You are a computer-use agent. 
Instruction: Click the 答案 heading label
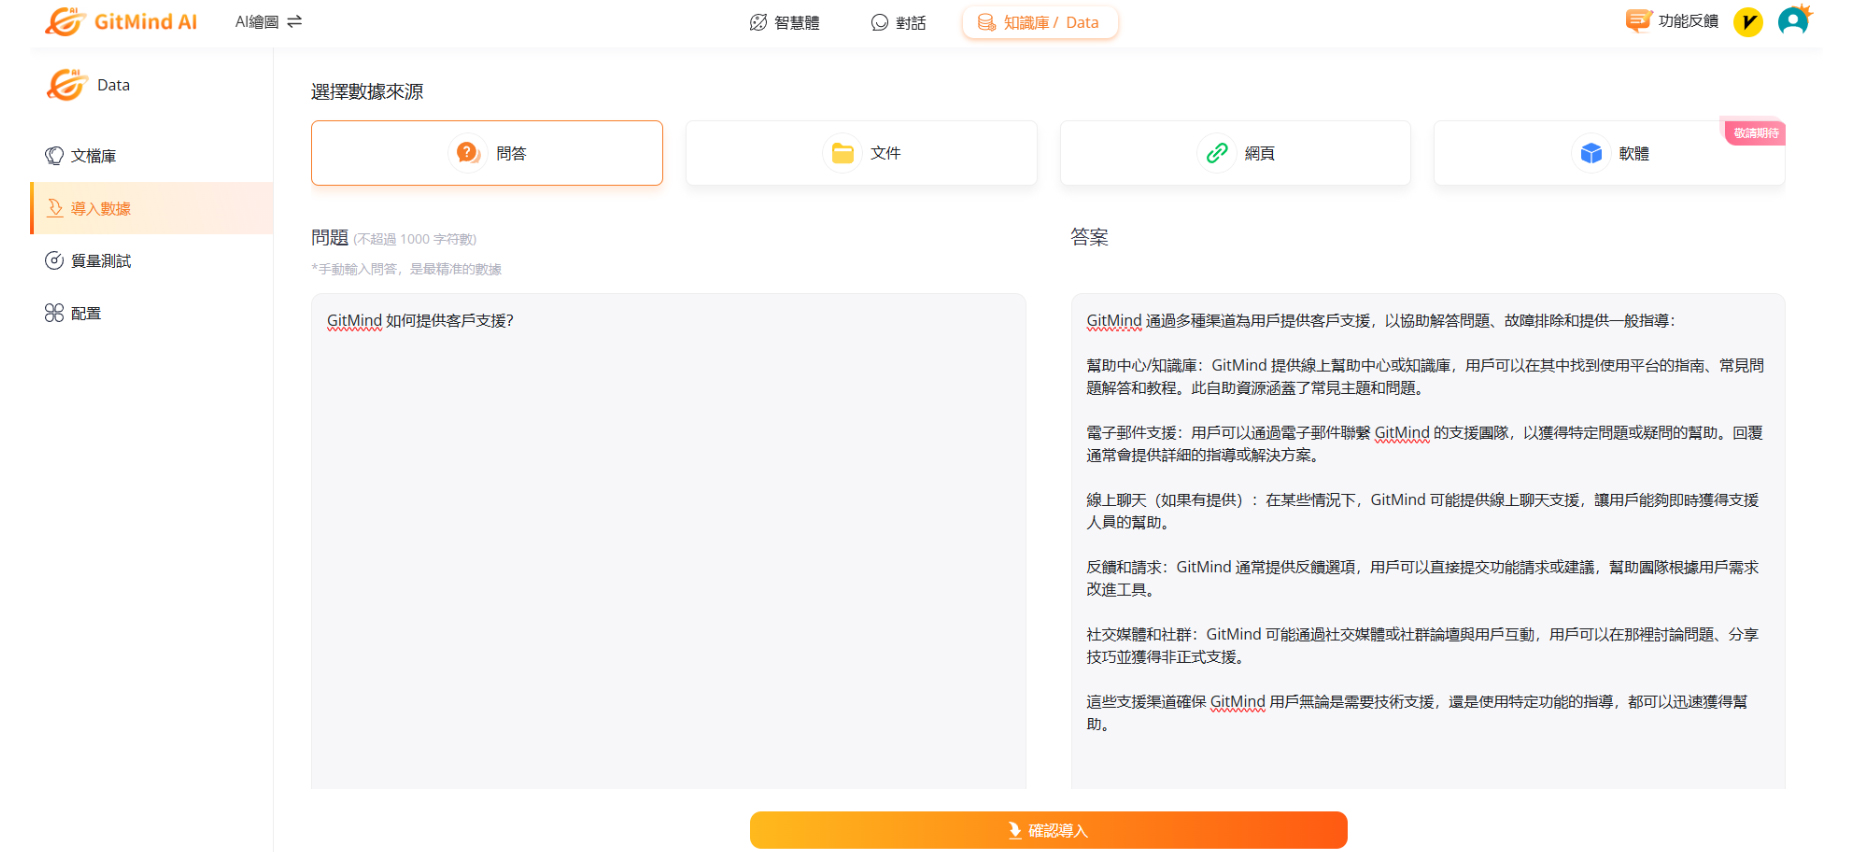pos(1089,237)
